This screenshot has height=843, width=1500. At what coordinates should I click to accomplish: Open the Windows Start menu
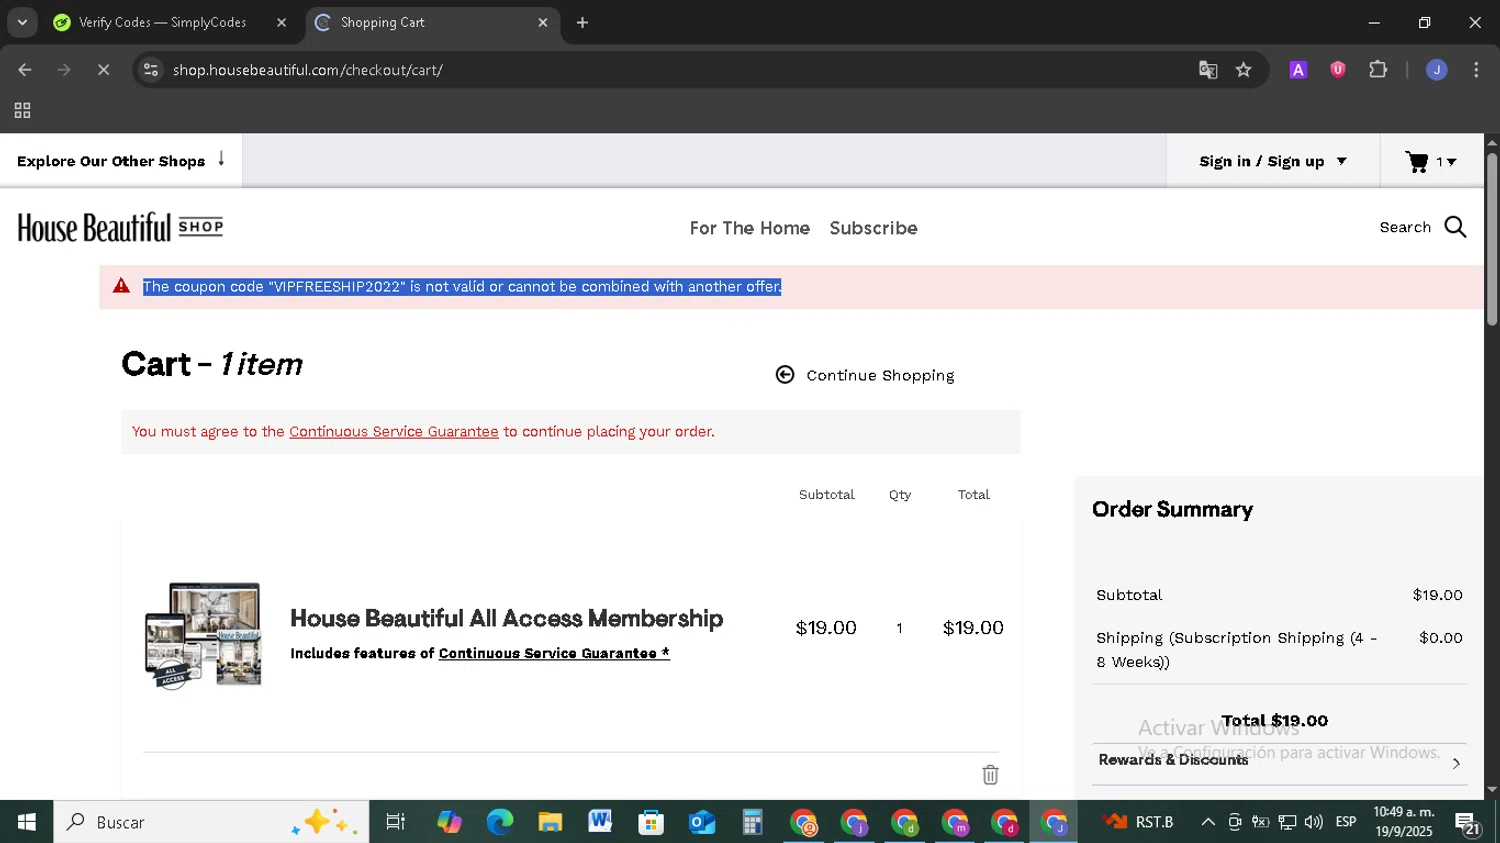point(27,822)
